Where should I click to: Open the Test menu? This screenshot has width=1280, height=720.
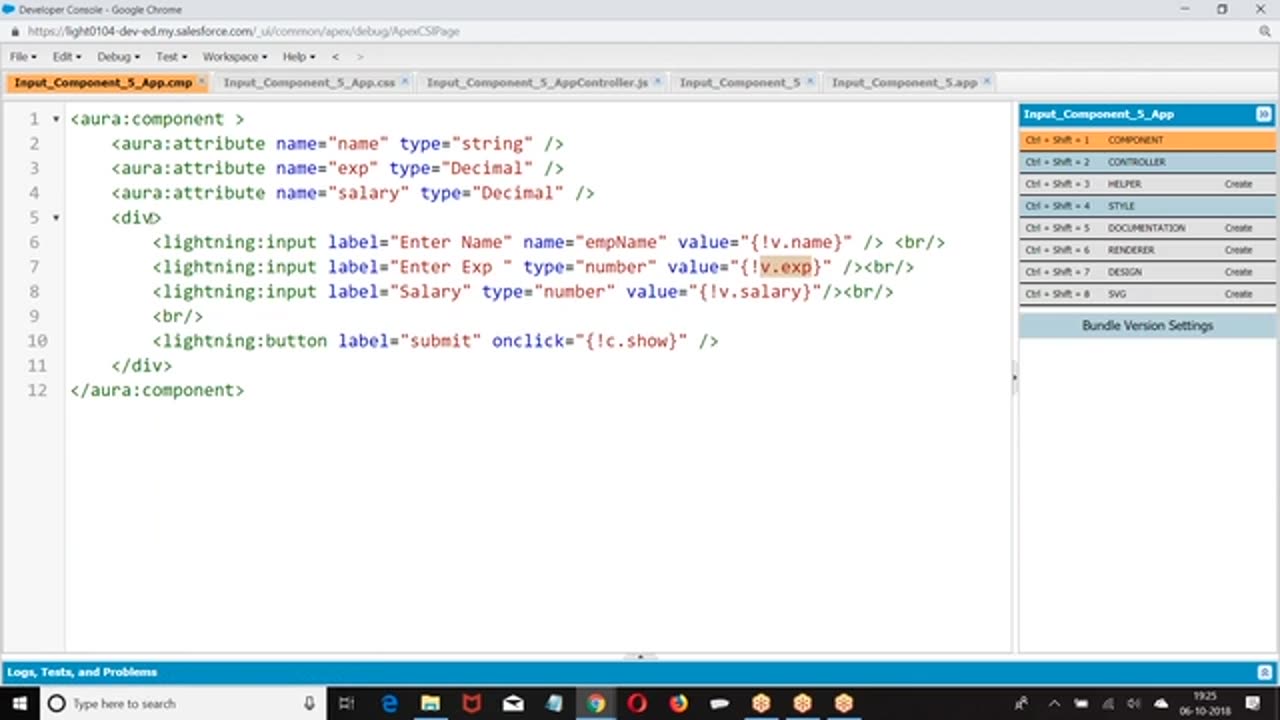tap(171, 57)
